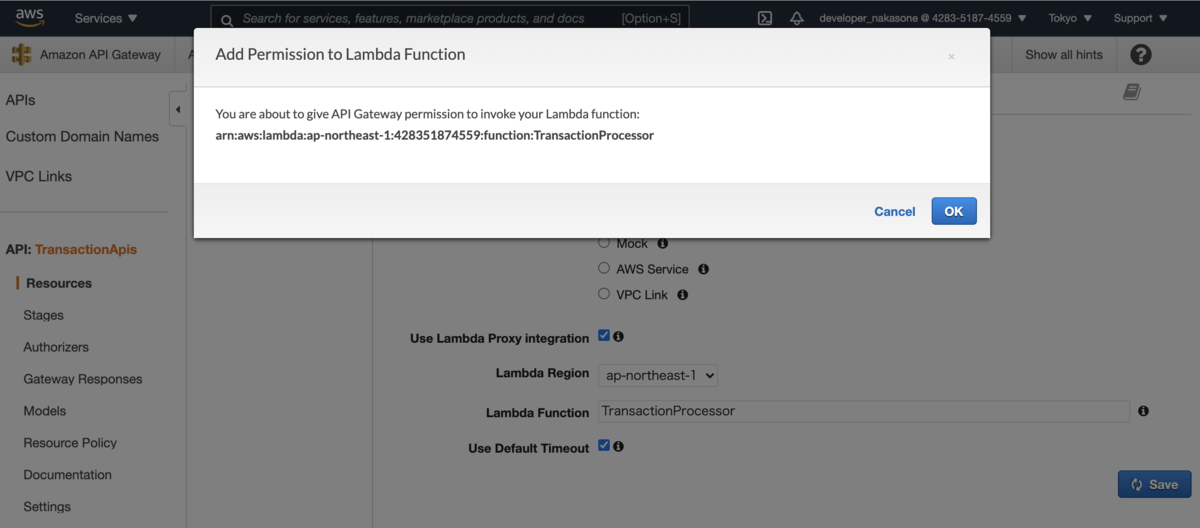This screenshot has width=1200, height=528.
Task: Select the Mock integration type
Action: tap(604, 242)
